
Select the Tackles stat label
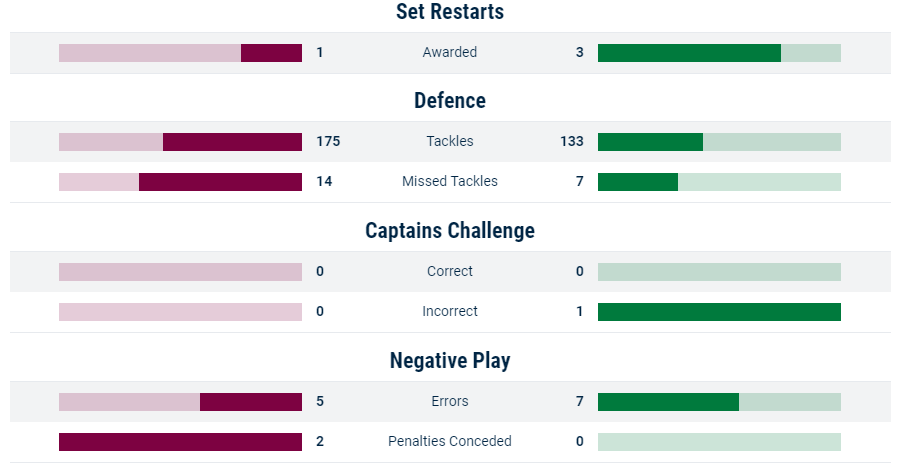450,141
